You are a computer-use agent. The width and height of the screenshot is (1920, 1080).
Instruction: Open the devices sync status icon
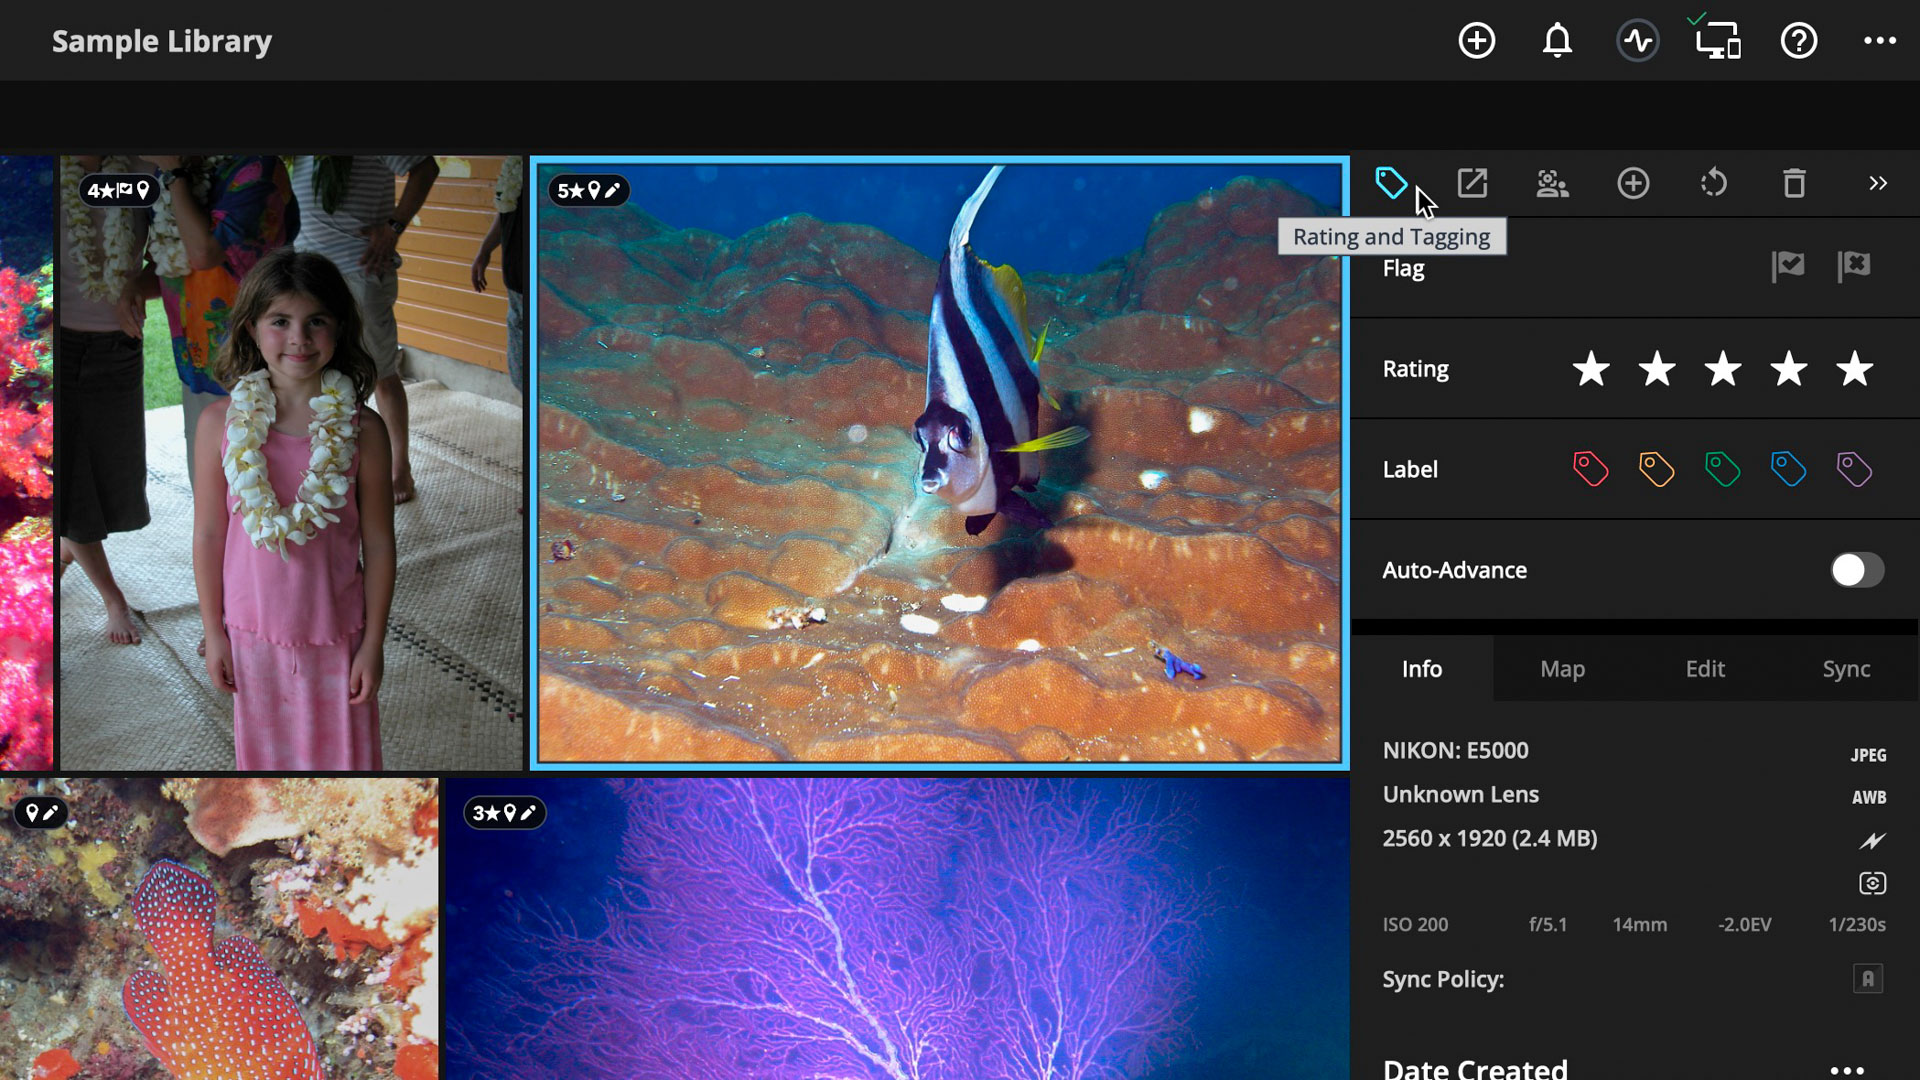[1717, 38]
